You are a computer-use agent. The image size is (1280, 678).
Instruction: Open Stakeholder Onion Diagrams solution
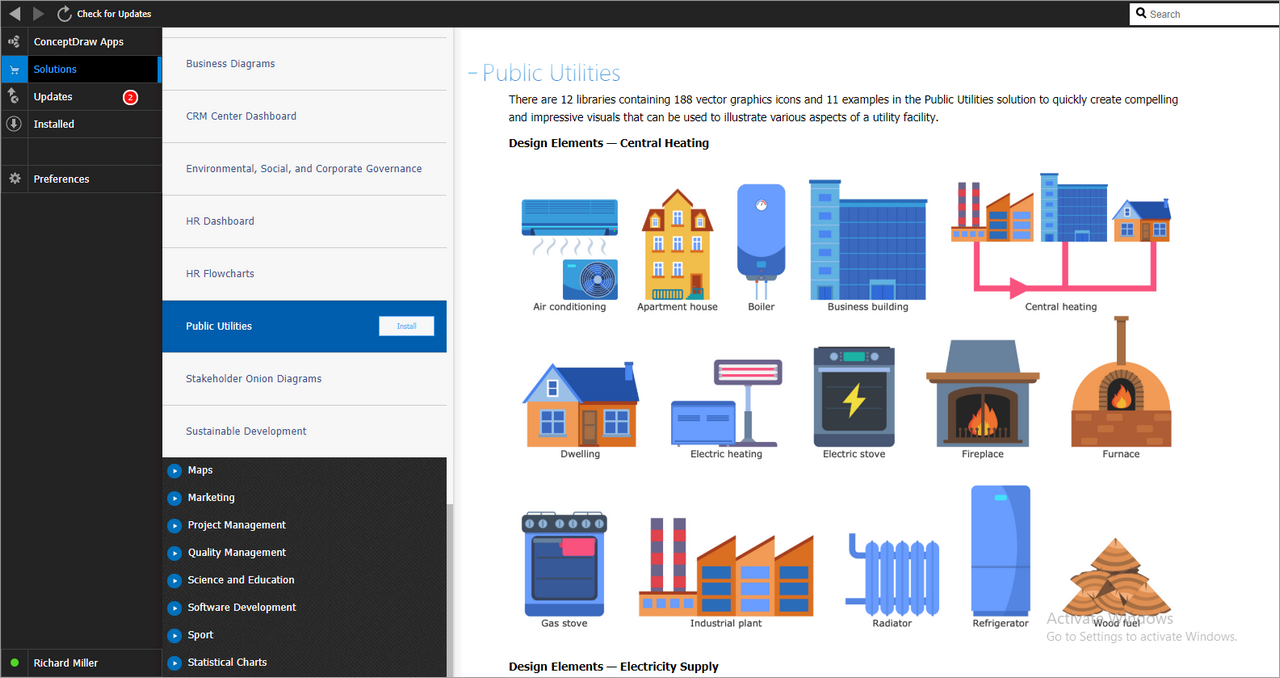tap(304, 379)
